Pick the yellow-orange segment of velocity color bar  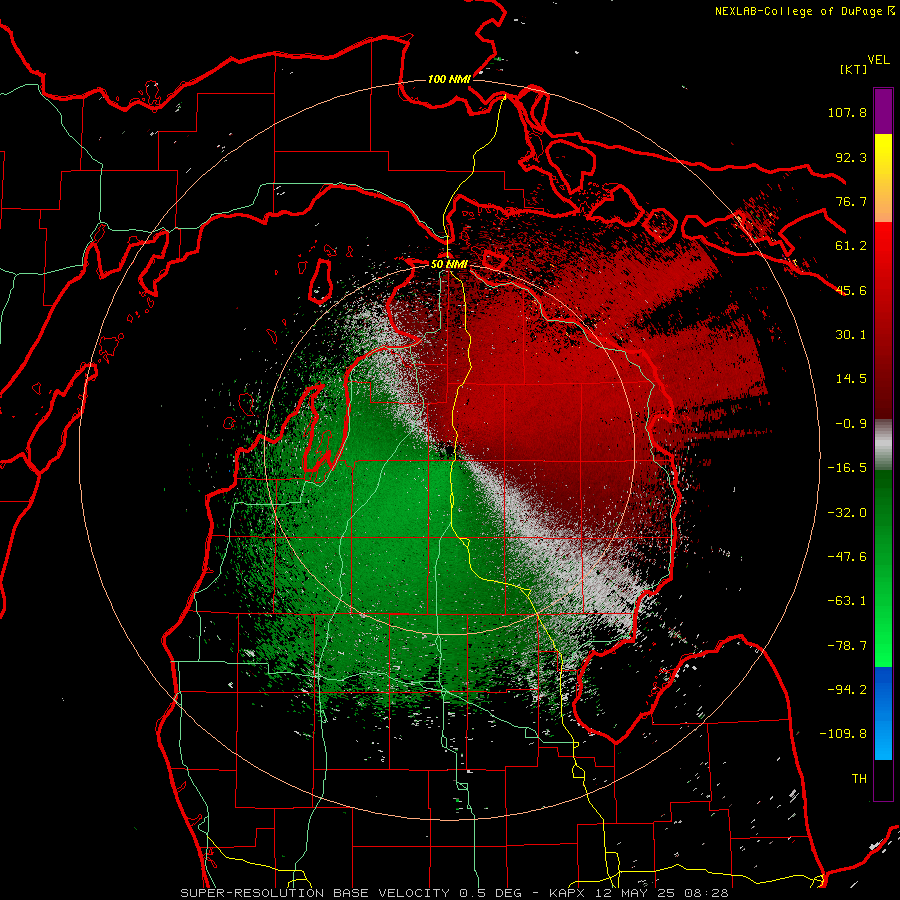[883, 178]
